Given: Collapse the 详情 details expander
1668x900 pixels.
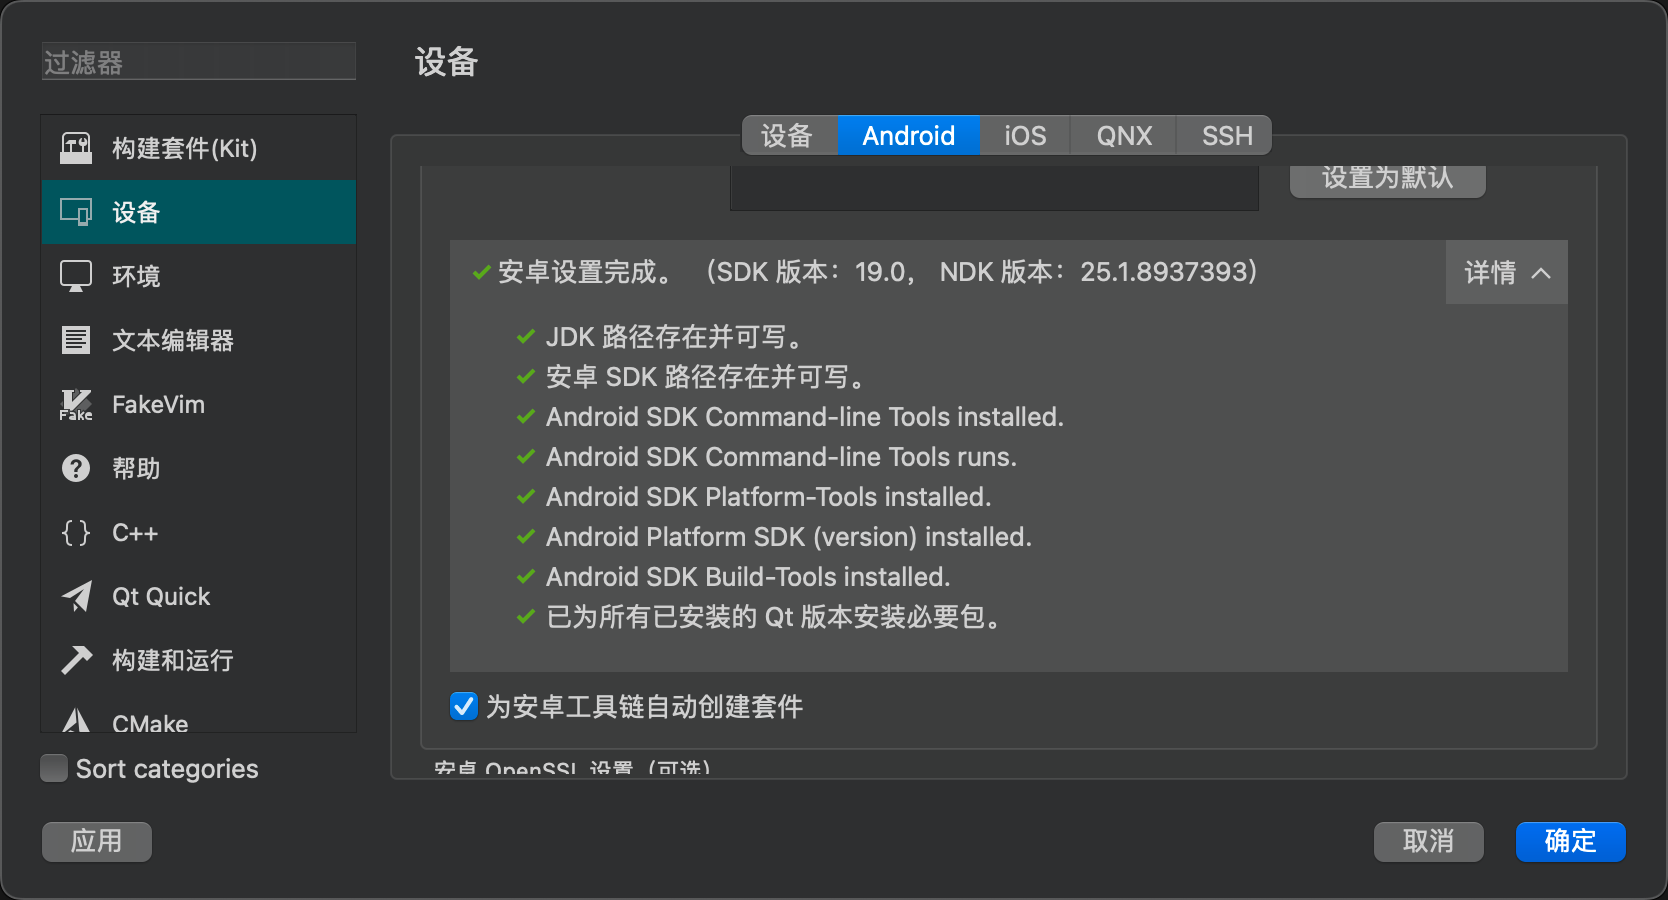Looking at the screenshot, I should pos(1507,272).
